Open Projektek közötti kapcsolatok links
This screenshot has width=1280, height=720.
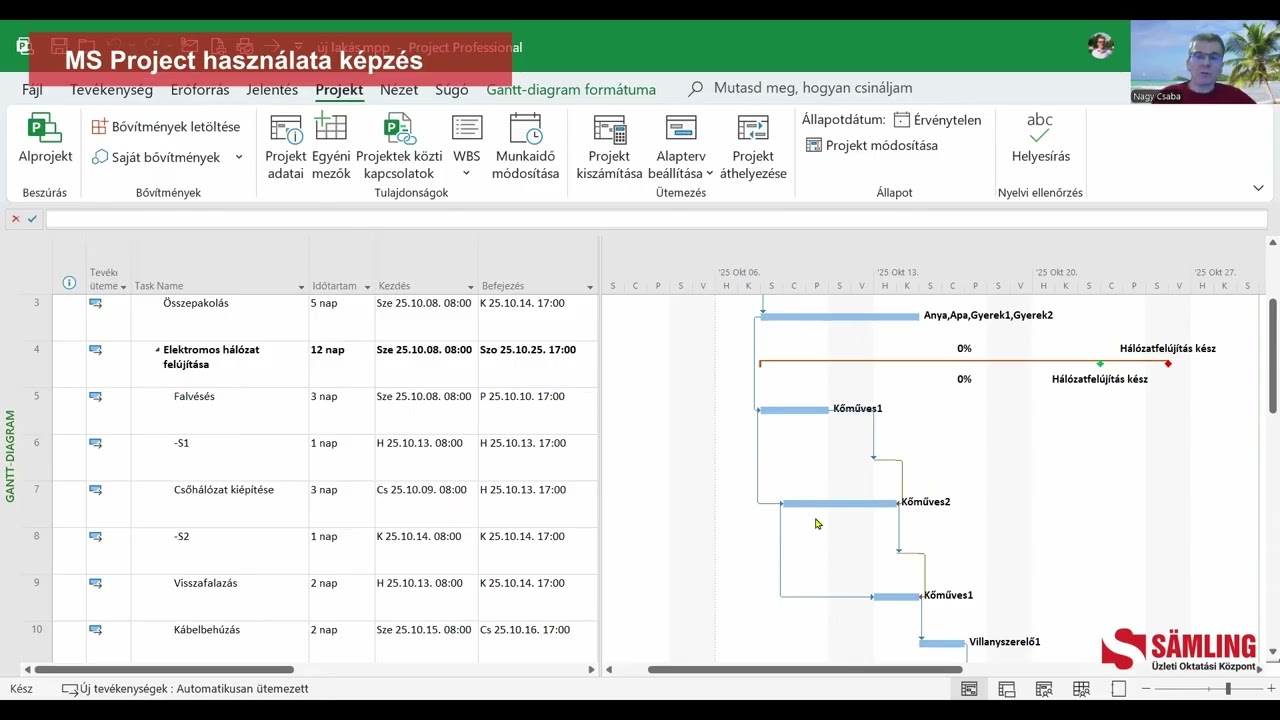click(x=399, y=146)
